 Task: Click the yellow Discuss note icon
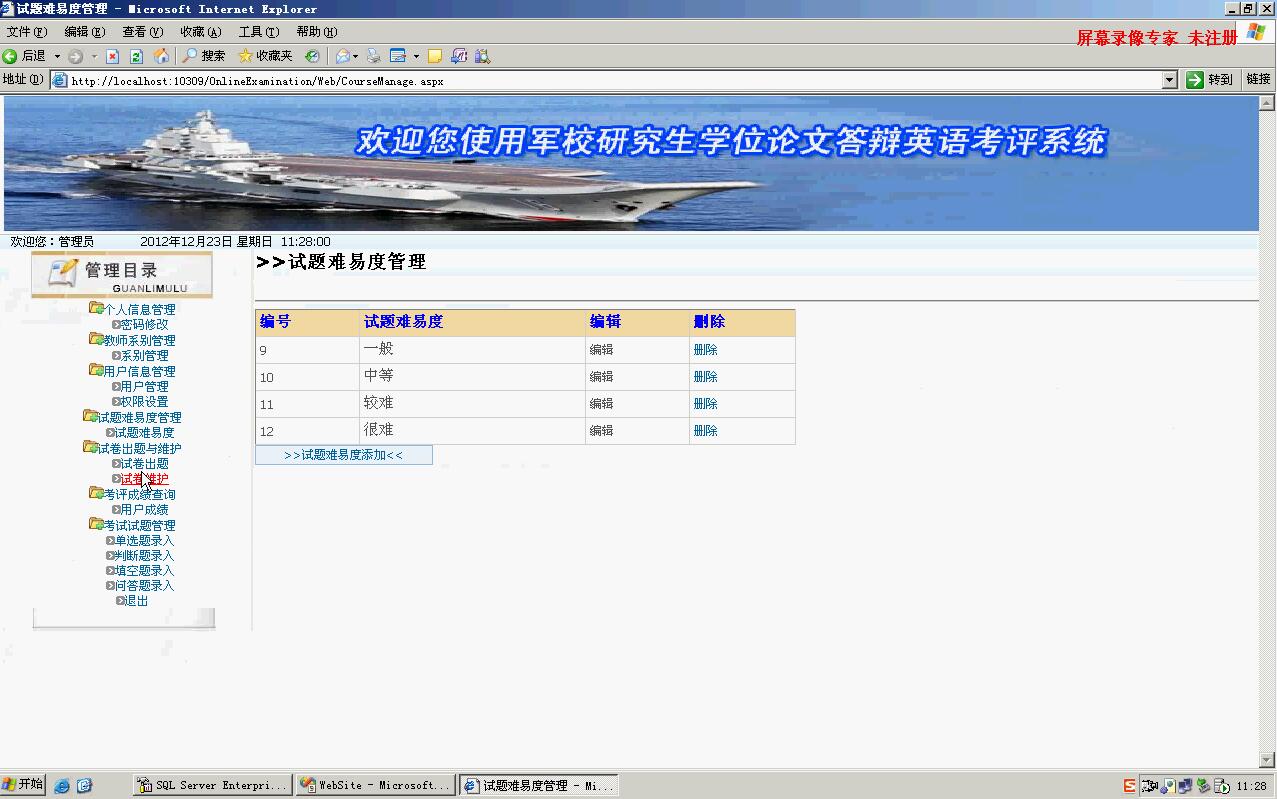tap(434, 56)
